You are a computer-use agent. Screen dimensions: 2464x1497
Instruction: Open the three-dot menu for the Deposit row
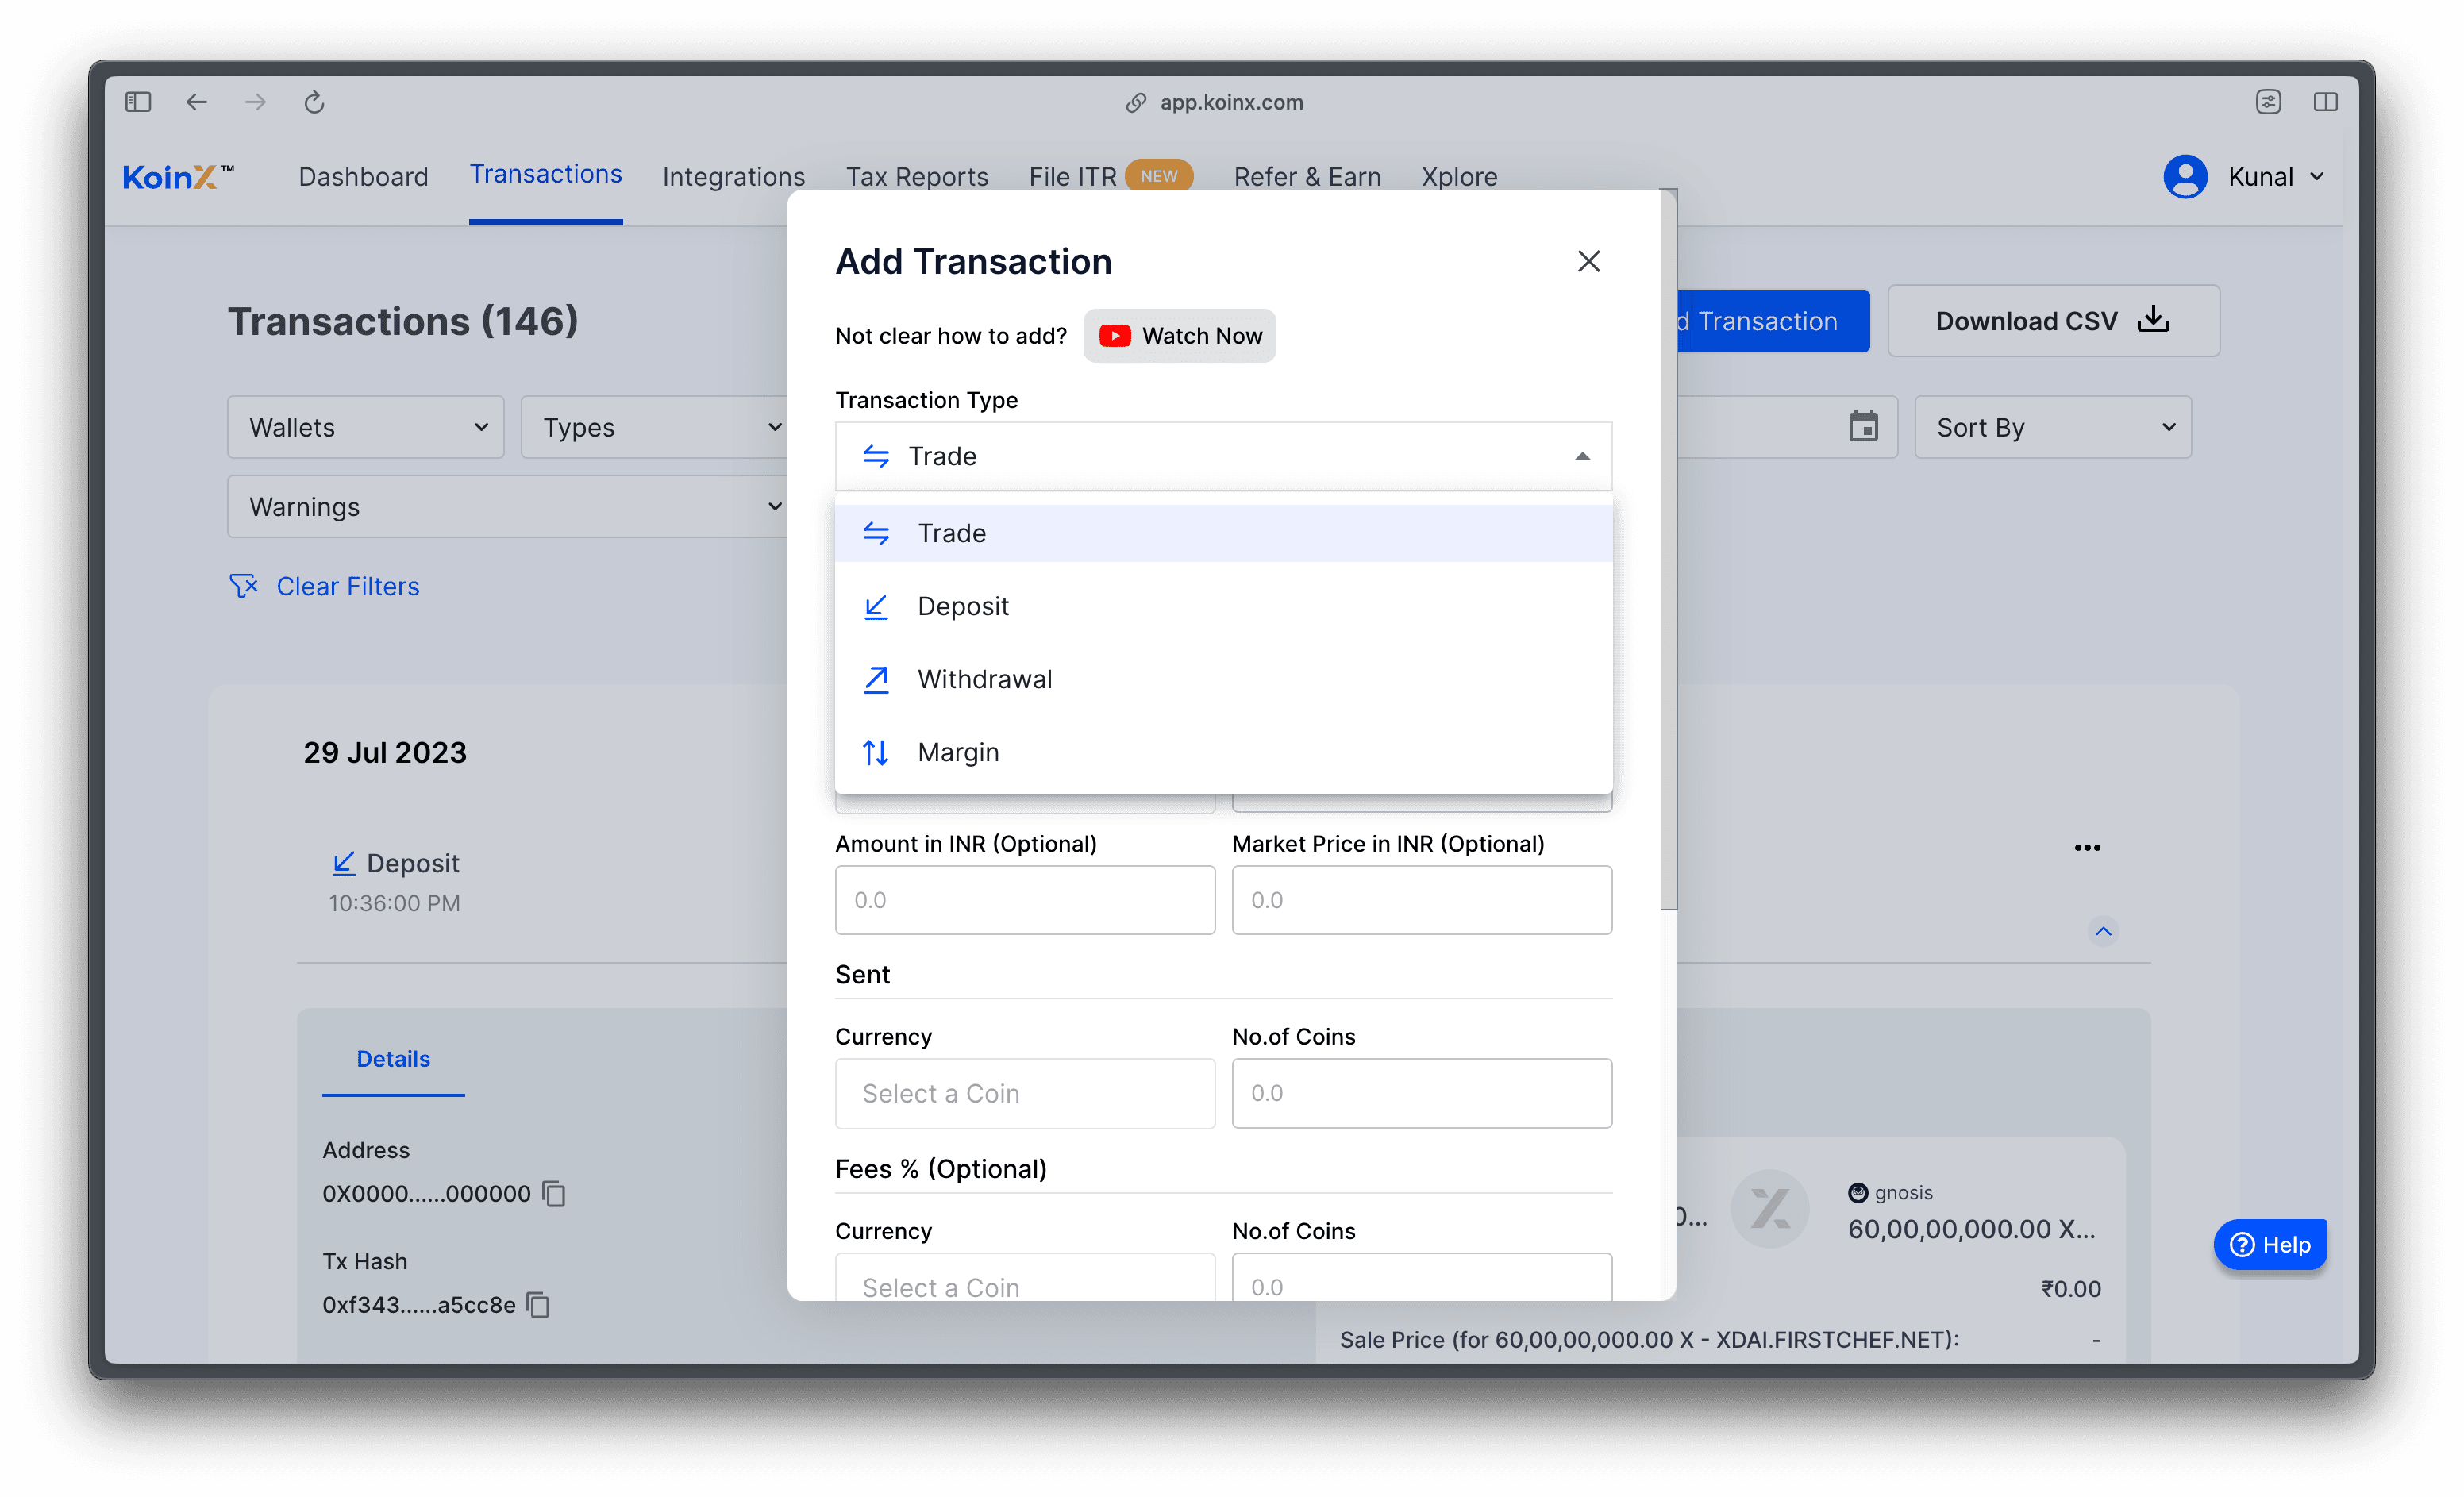(2087, 847)
